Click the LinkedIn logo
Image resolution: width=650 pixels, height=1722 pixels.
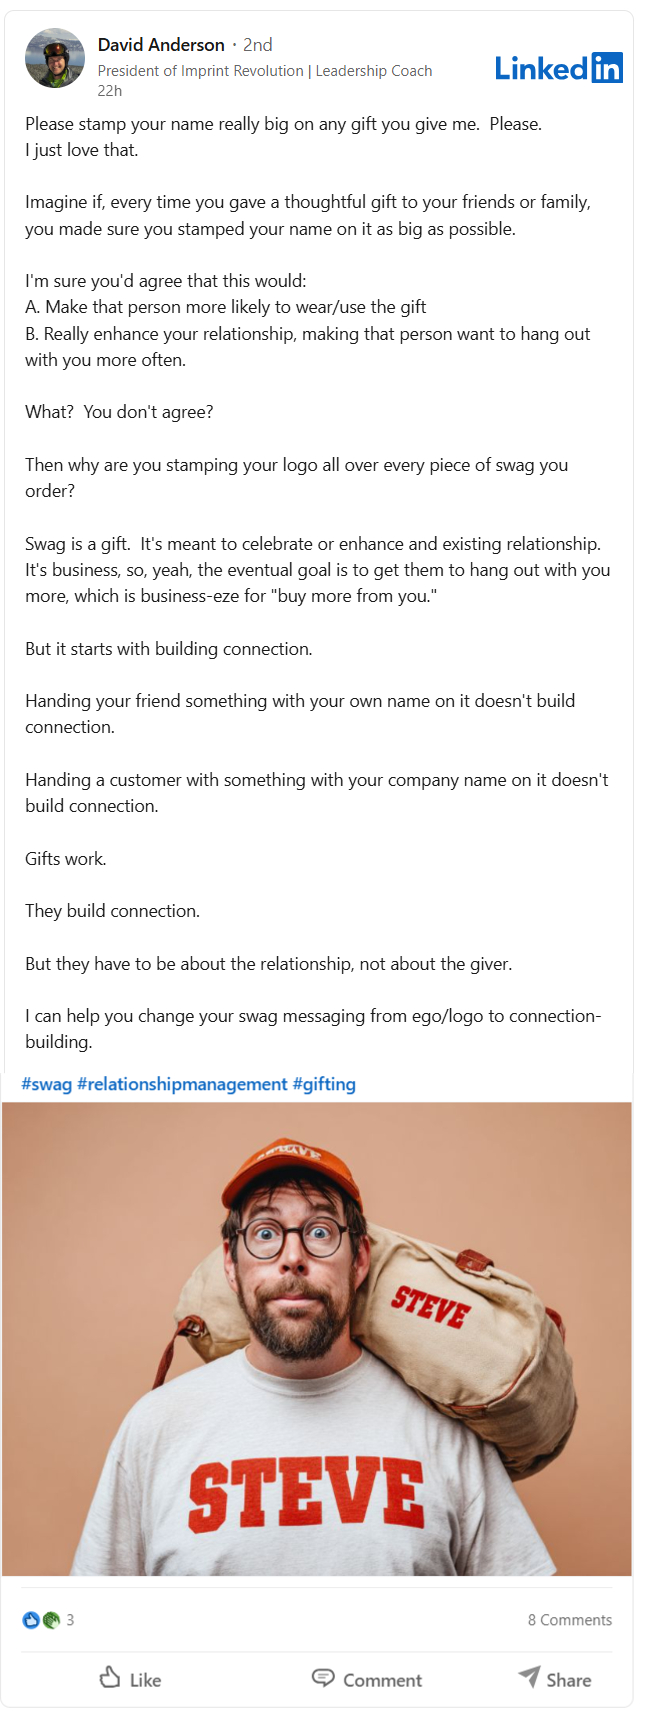(x=559, y=68)
